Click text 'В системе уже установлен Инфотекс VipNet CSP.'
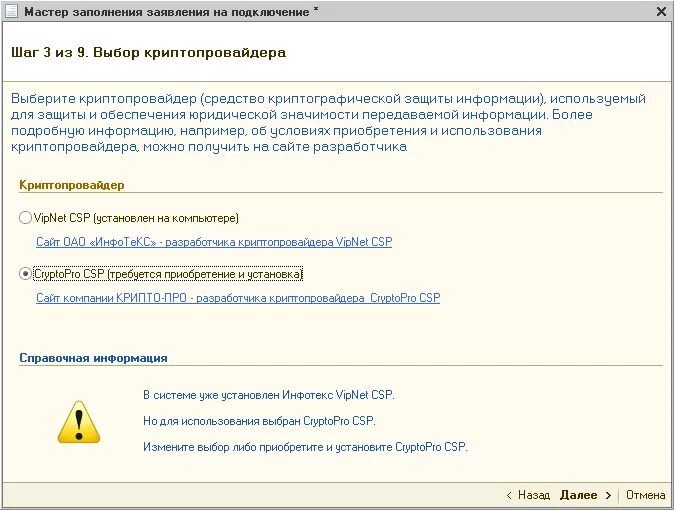674x510 pixels. coord(269,394)
